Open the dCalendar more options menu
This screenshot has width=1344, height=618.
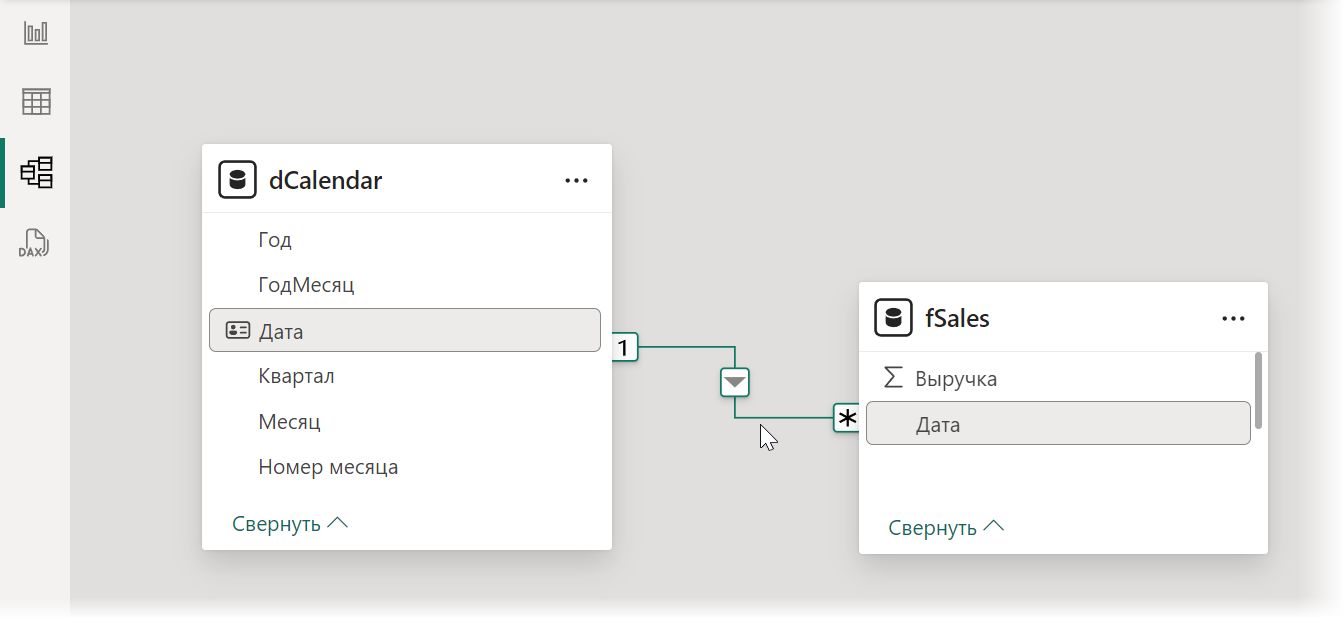[576, 181]
